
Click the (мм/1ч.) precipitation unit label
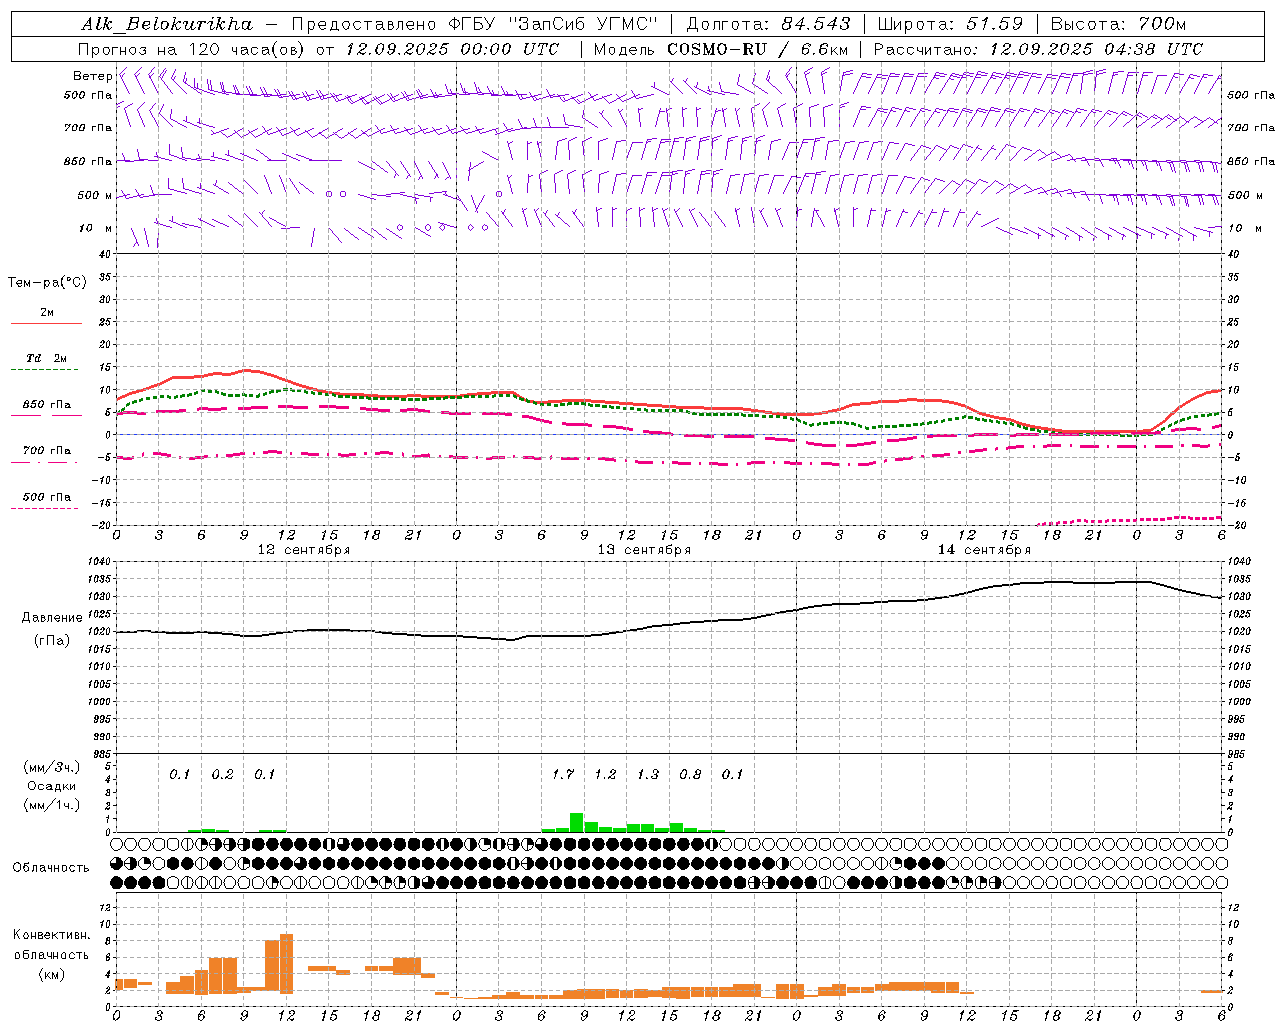[x=52, y=805]
